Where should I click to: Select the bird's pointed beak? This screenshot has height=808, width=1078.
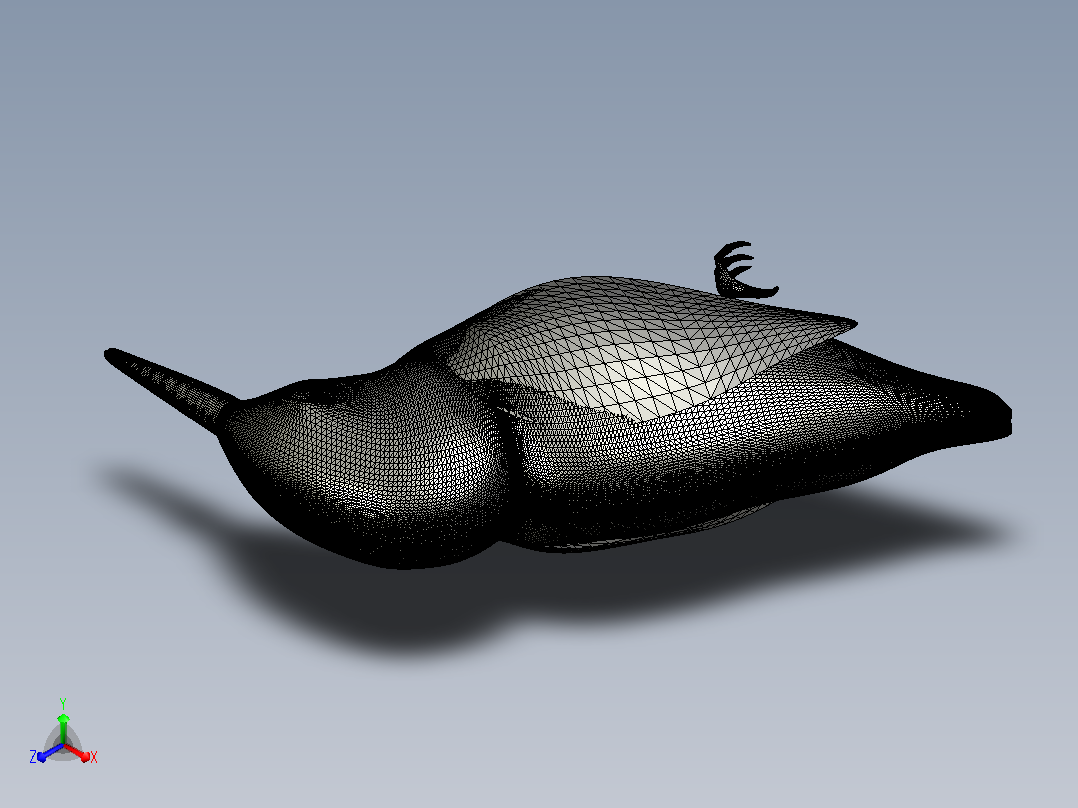tap(168, 389)
